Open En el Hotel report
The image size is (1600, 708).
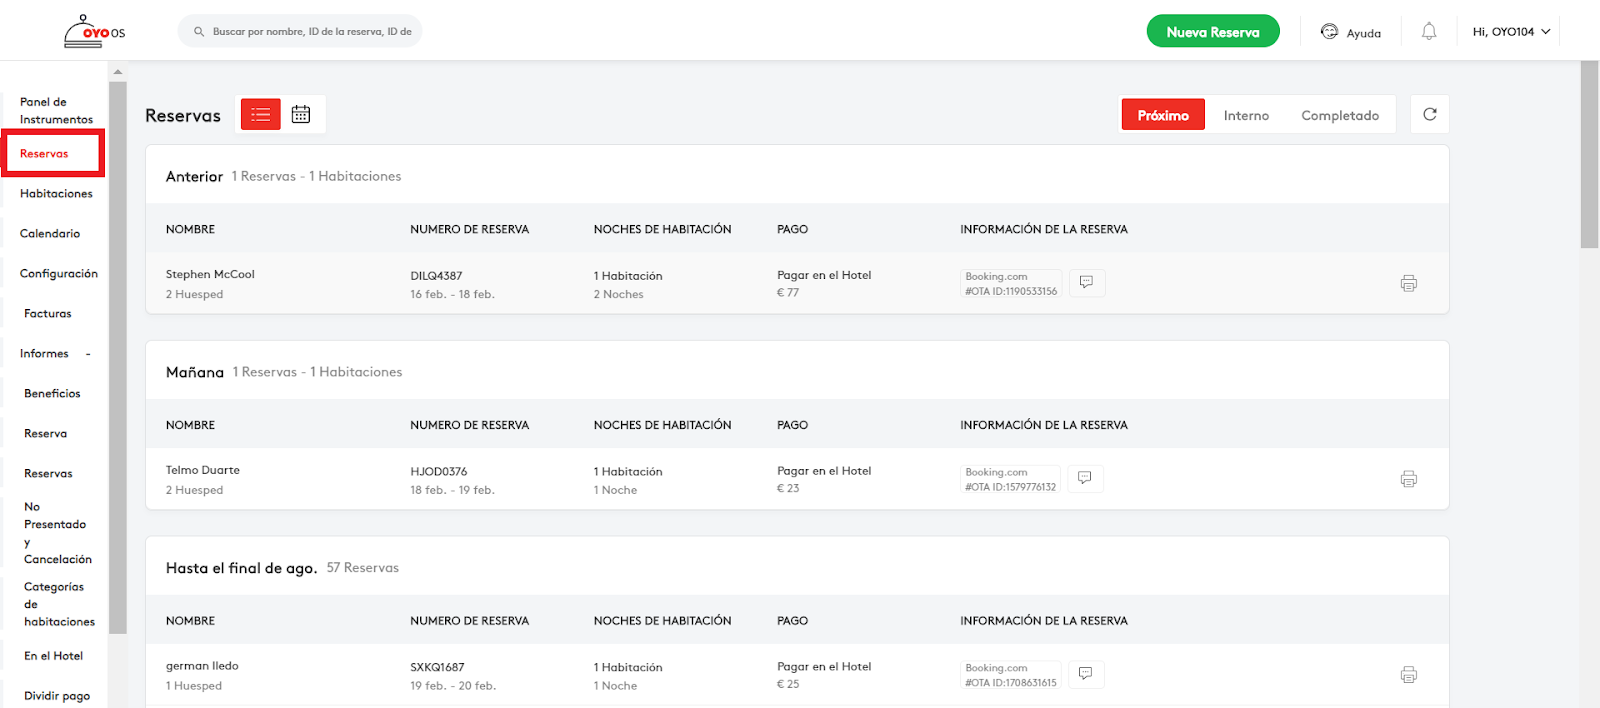click(54, 656)
